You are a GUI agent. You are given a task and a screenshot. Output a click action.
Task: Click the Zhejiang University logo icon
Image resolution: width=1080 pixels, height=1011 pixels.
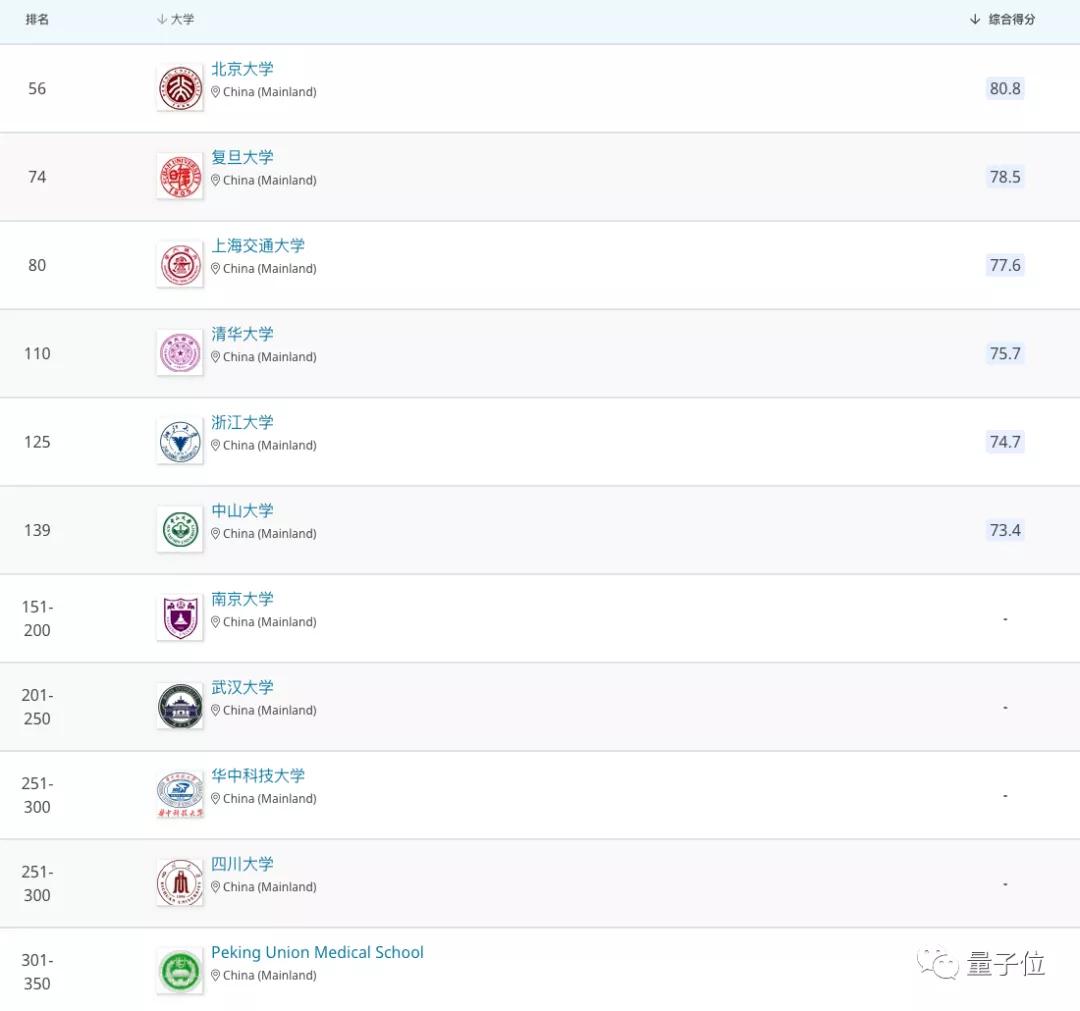(179, 441)
